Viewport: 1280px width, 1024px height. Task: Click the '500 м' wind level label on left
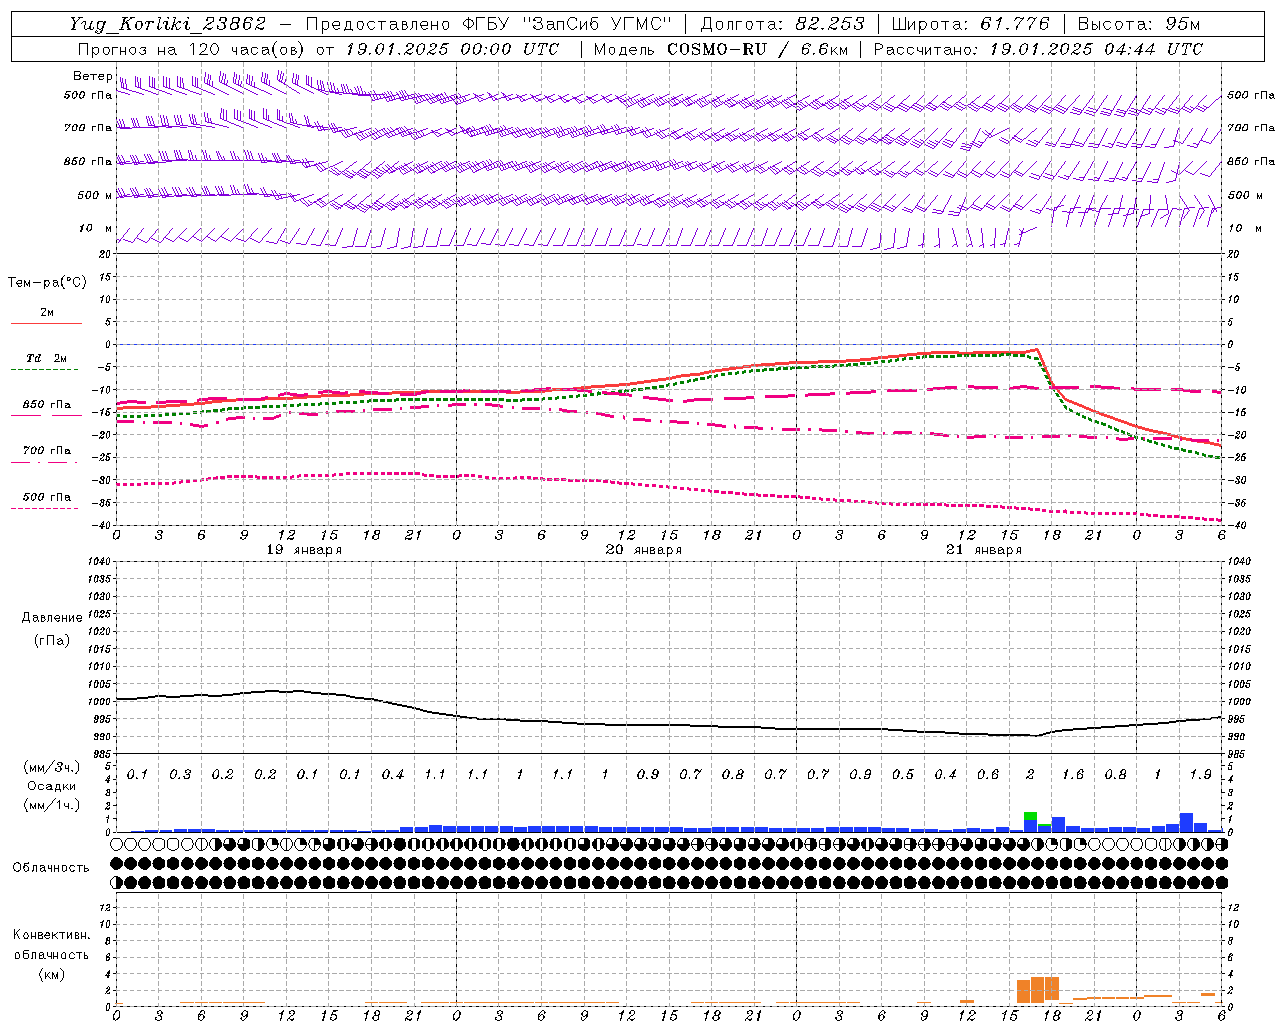tap(95, 195)
